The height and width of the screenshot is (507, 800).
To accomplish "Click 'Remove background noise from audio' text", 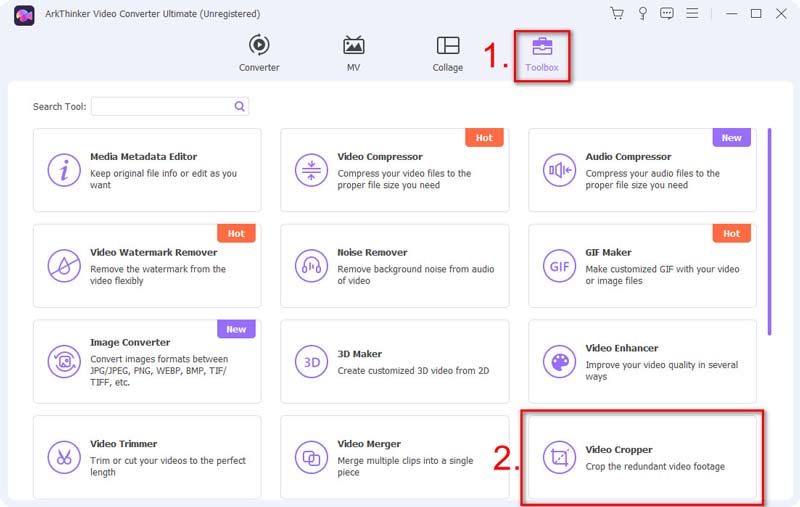I will click(416, 275).
